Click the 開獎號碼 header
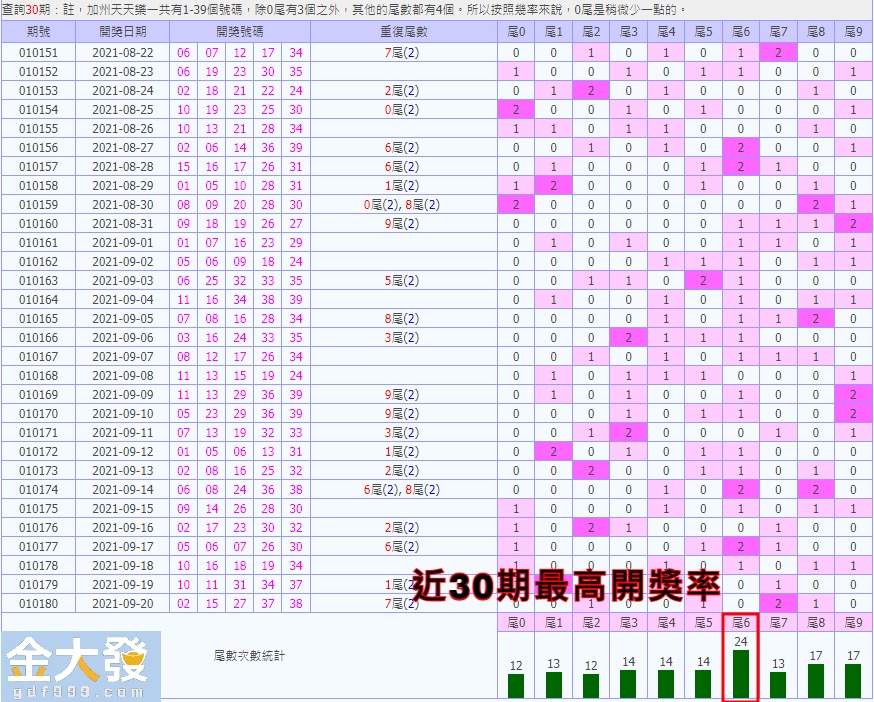Screen dimensions: 874x702 (x=243, y=32)
